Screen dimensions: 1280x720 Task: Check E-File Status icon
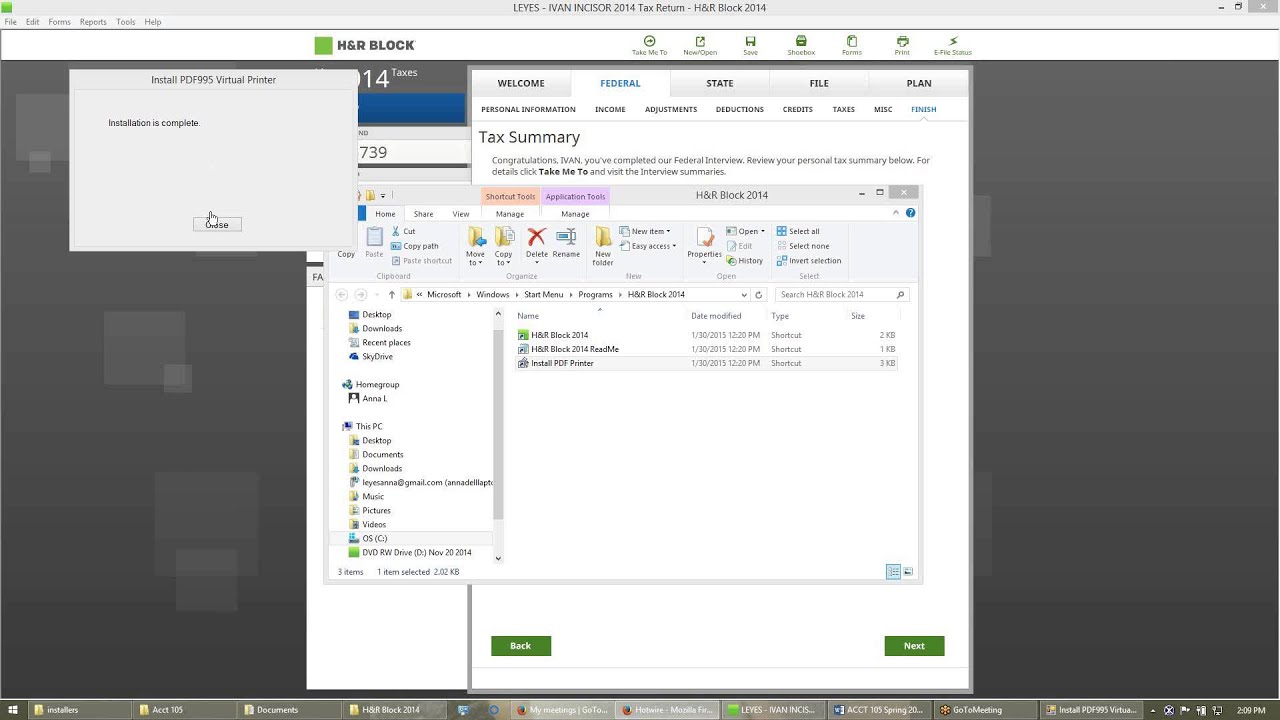click(x=953, y=45)
